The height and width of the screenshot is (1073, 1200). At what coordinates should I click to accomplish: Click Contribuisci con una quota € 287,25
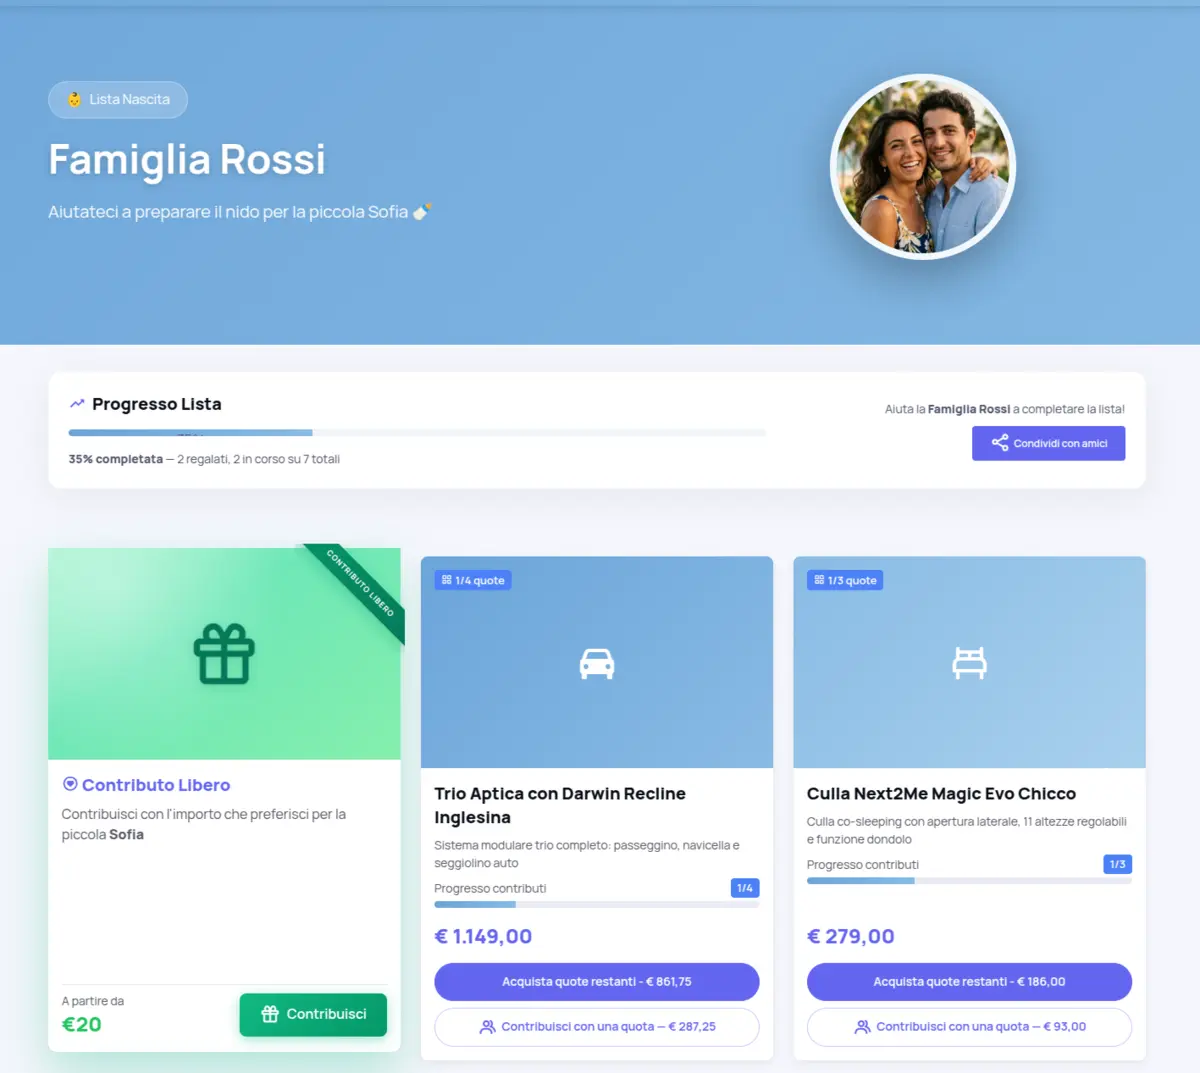coord(597,1027)
